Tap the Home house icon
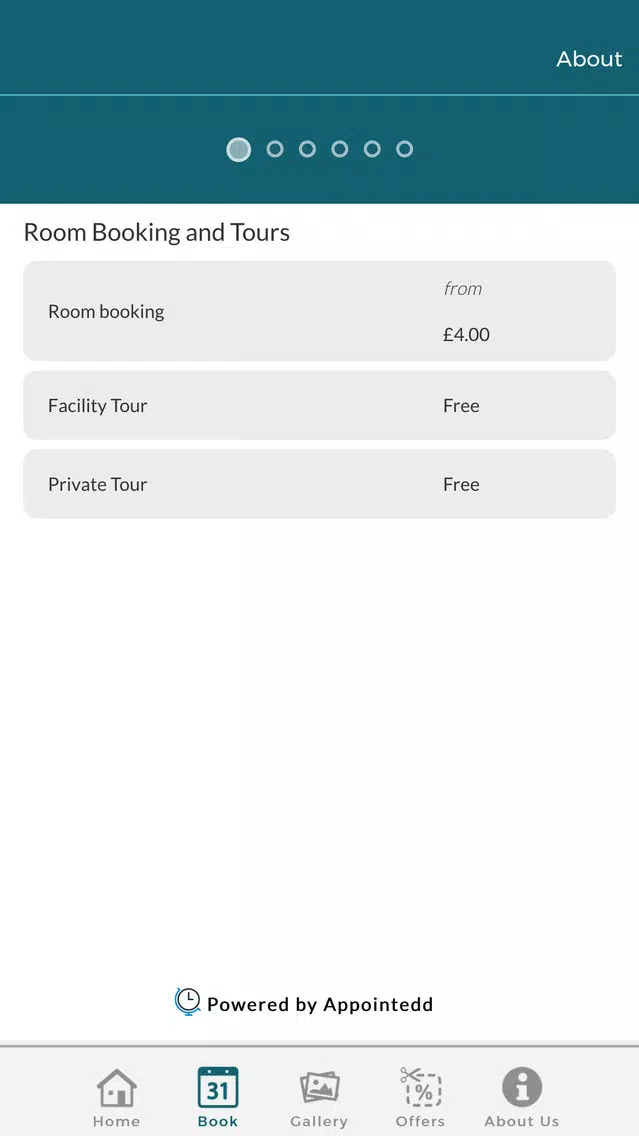This screenshot has height=1136, width=639. point(117,1087)
